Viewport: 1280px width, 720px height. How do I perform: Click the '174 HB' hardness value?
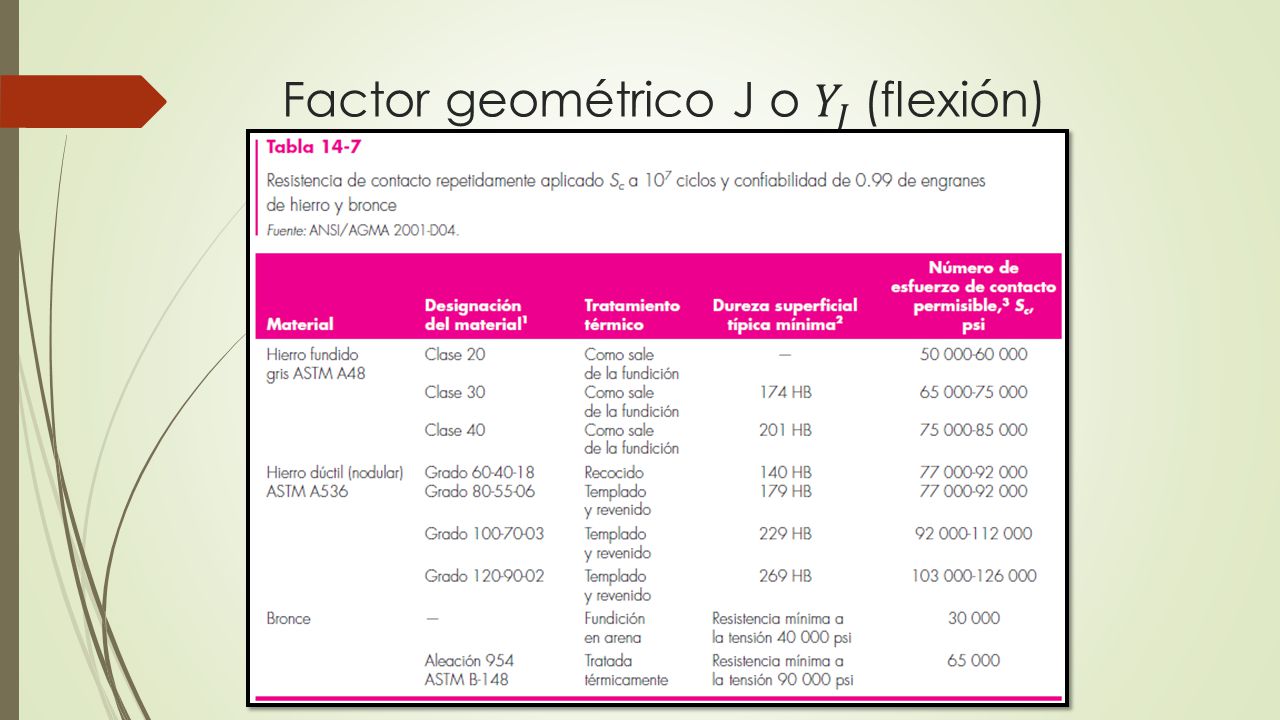pos(786,392)
